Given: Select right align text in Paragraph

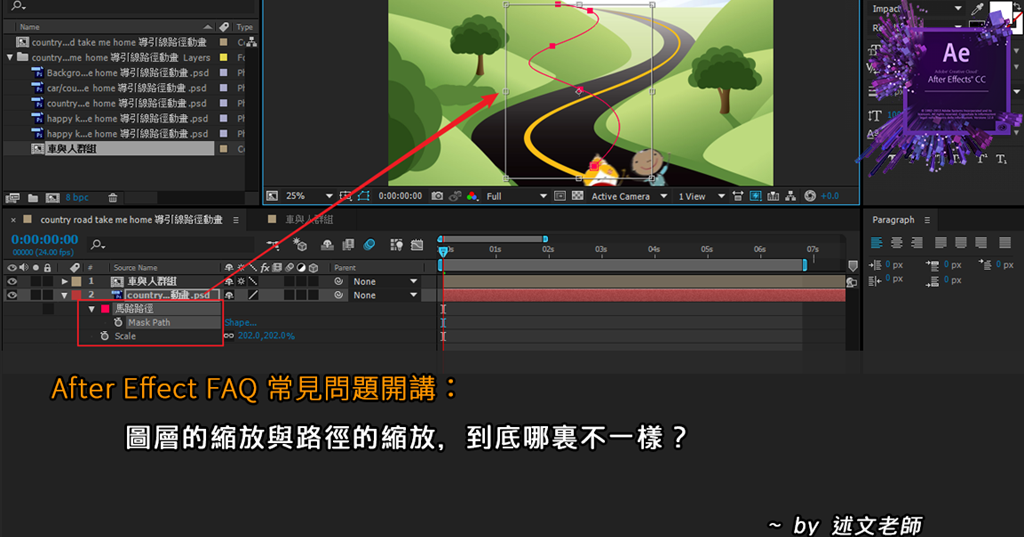Looking at the screenshot, I should coord(917,243).
